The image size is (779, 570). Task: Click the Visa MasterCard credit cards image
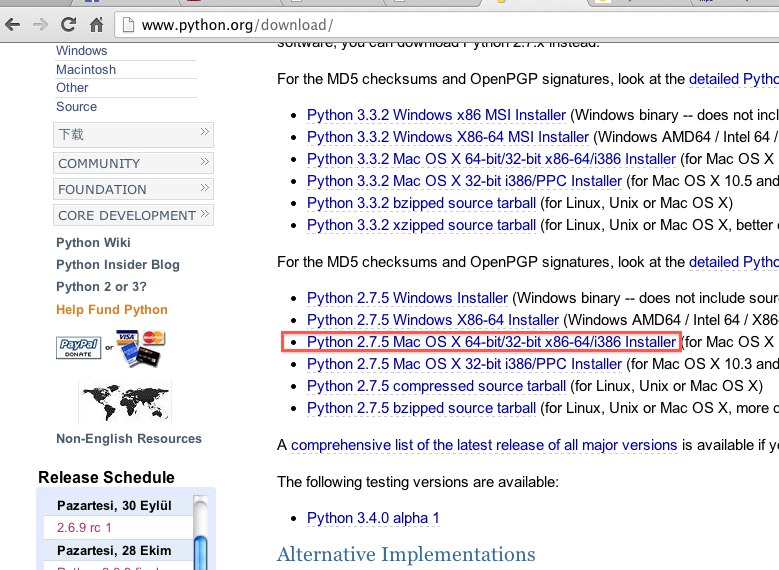coord(141,348)
